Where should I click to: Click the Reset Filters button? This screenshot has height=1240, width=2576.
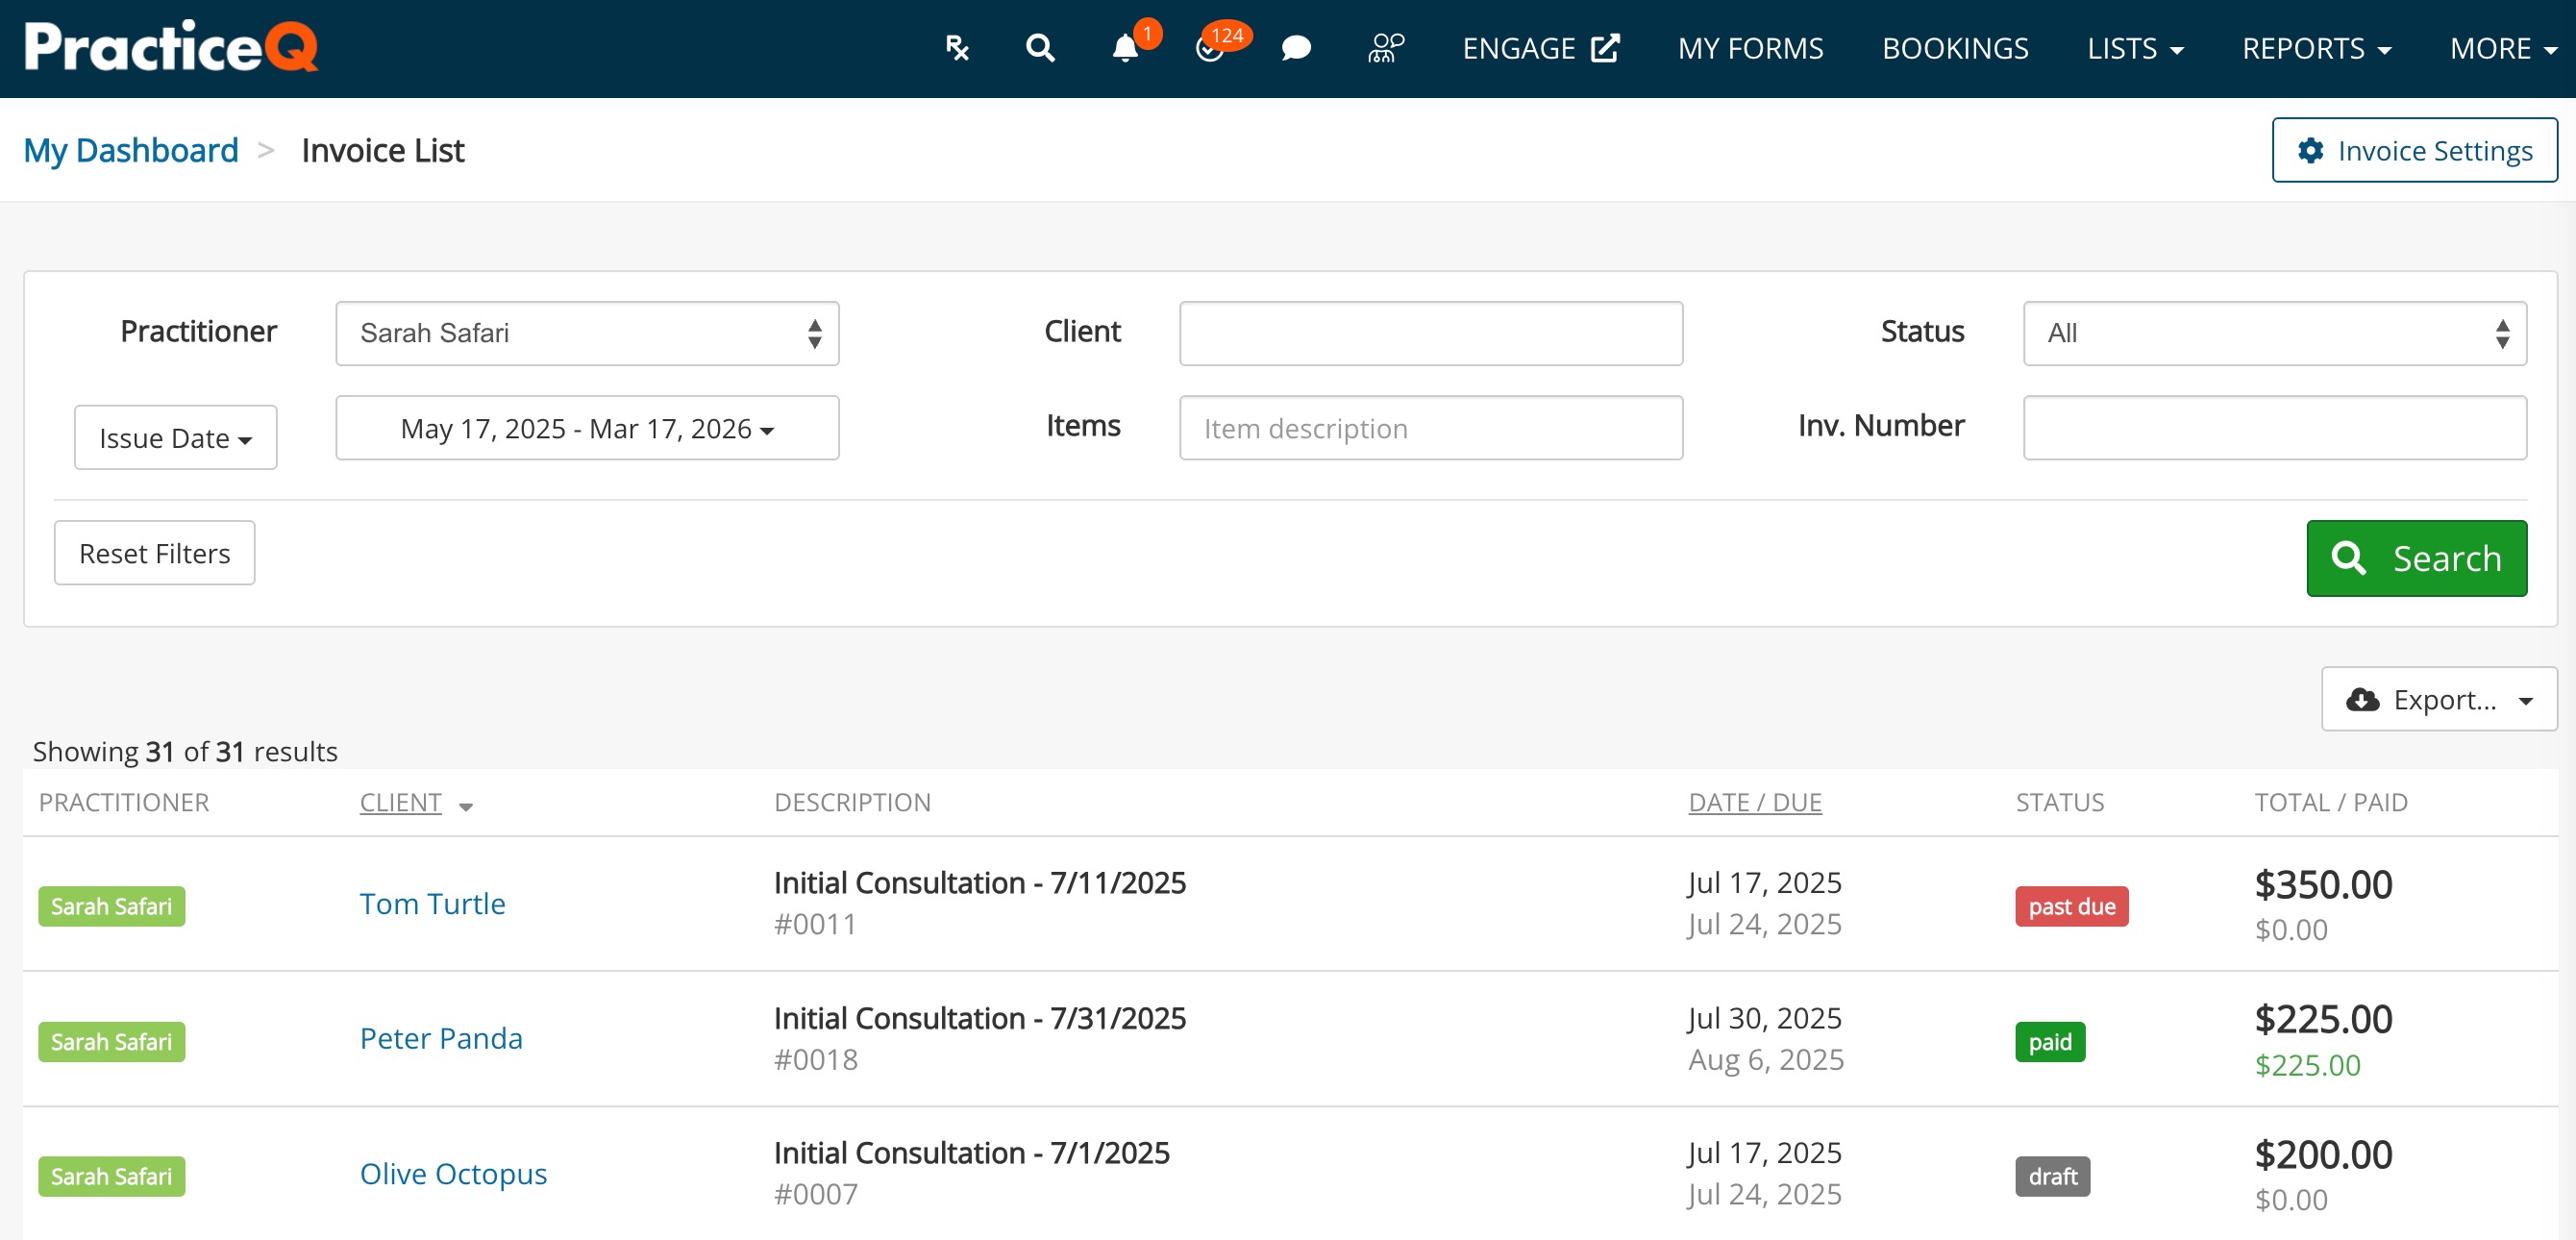(154, 553)
